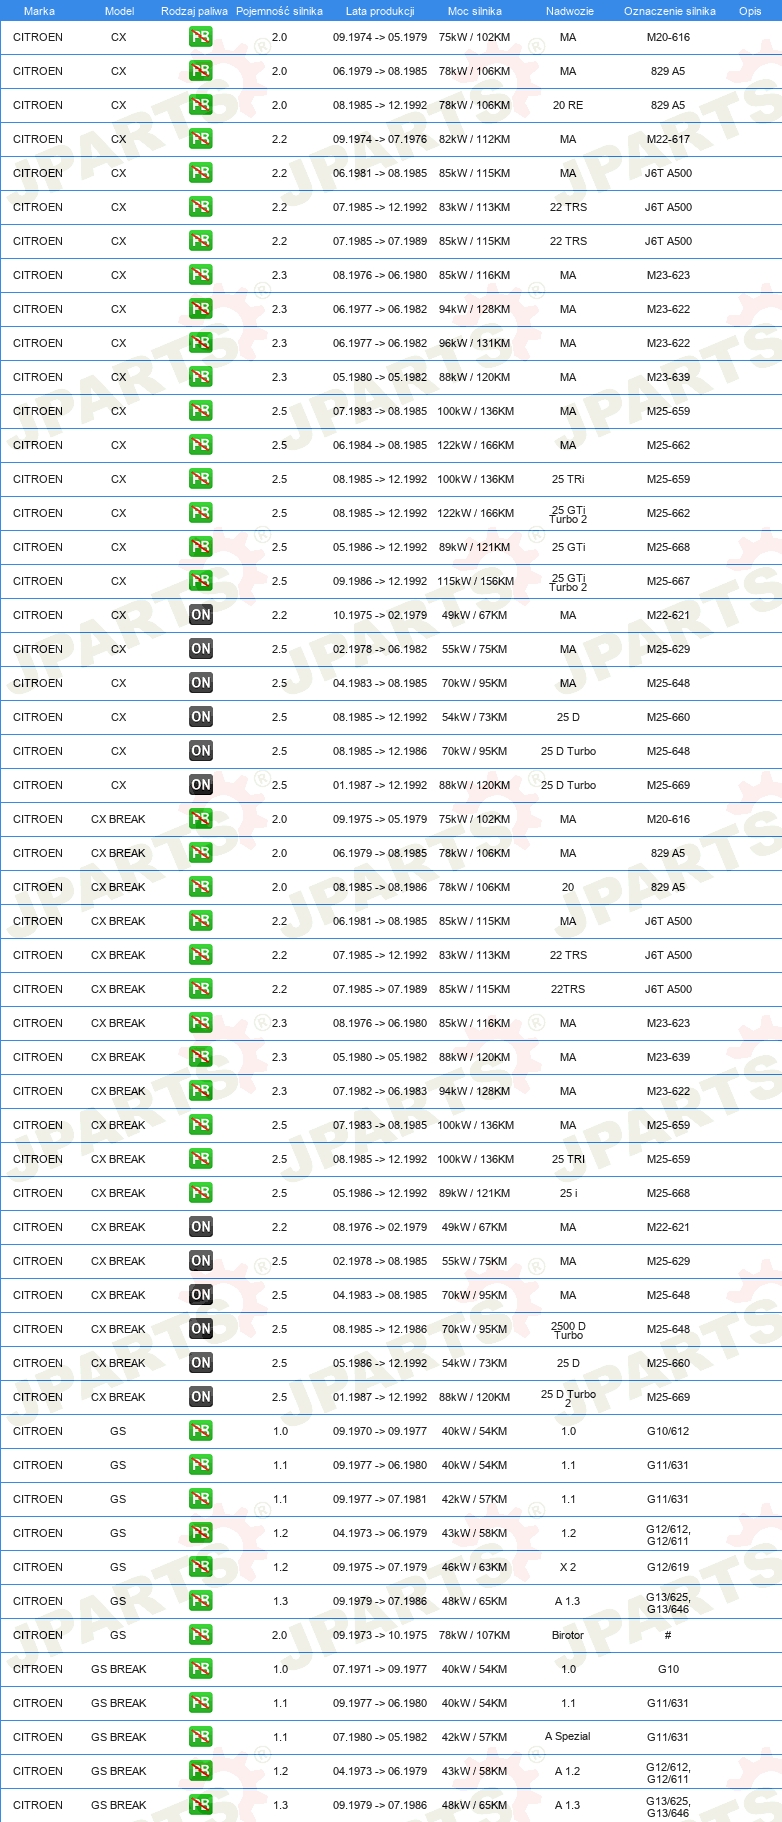Click diesel ON icon in CX M25-669 row
The image size is (782, 1822).
pos(201,785)
